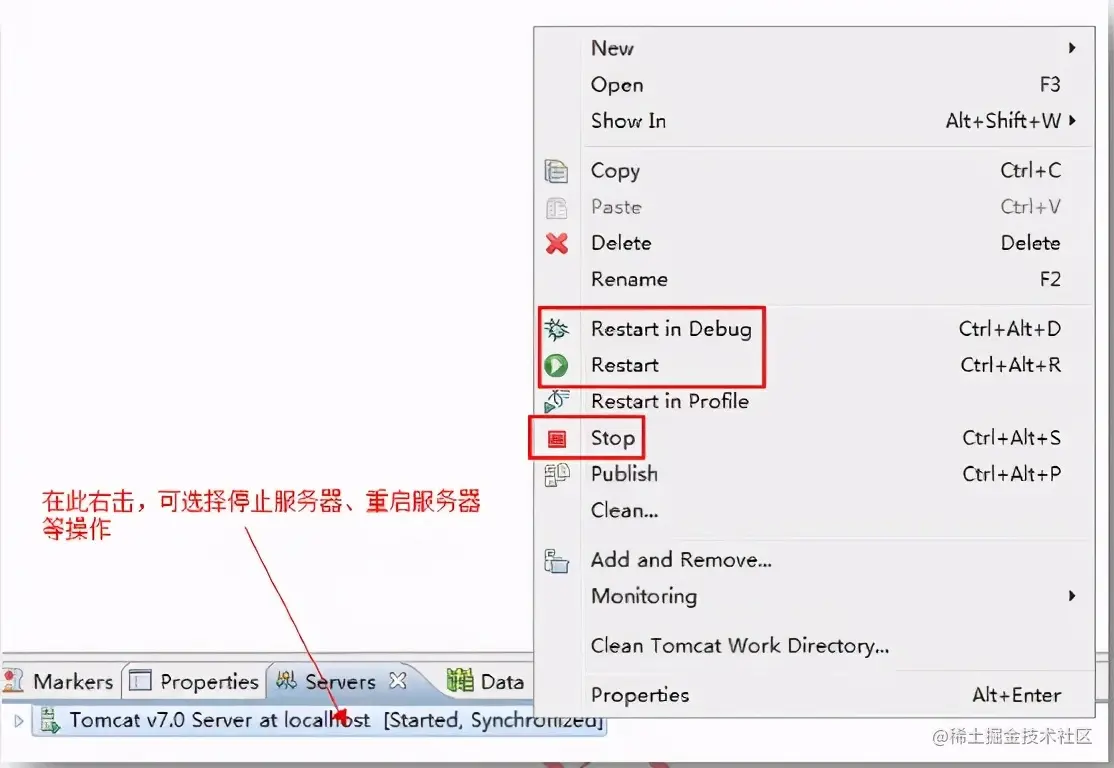Image resolution: width=1114 pixels, height=768 pixels.
Task: Click the Restart in Profile icon
Action: (x=556, y=401)
